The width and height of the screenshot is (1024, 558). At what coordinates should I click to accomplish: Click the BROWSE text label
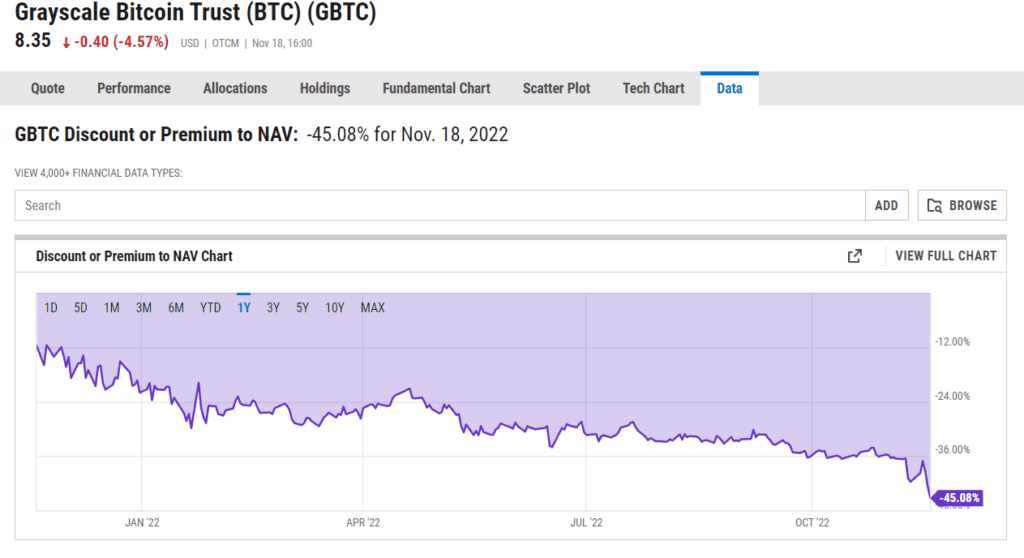click(973, 206)
